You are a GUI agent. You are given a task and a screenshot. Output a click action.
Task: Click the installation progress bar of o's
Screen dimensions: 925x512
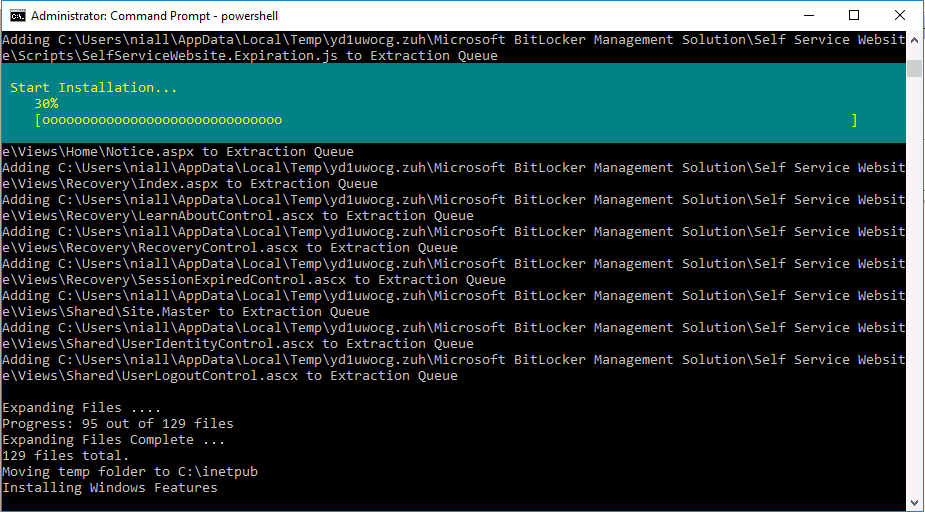445,120
